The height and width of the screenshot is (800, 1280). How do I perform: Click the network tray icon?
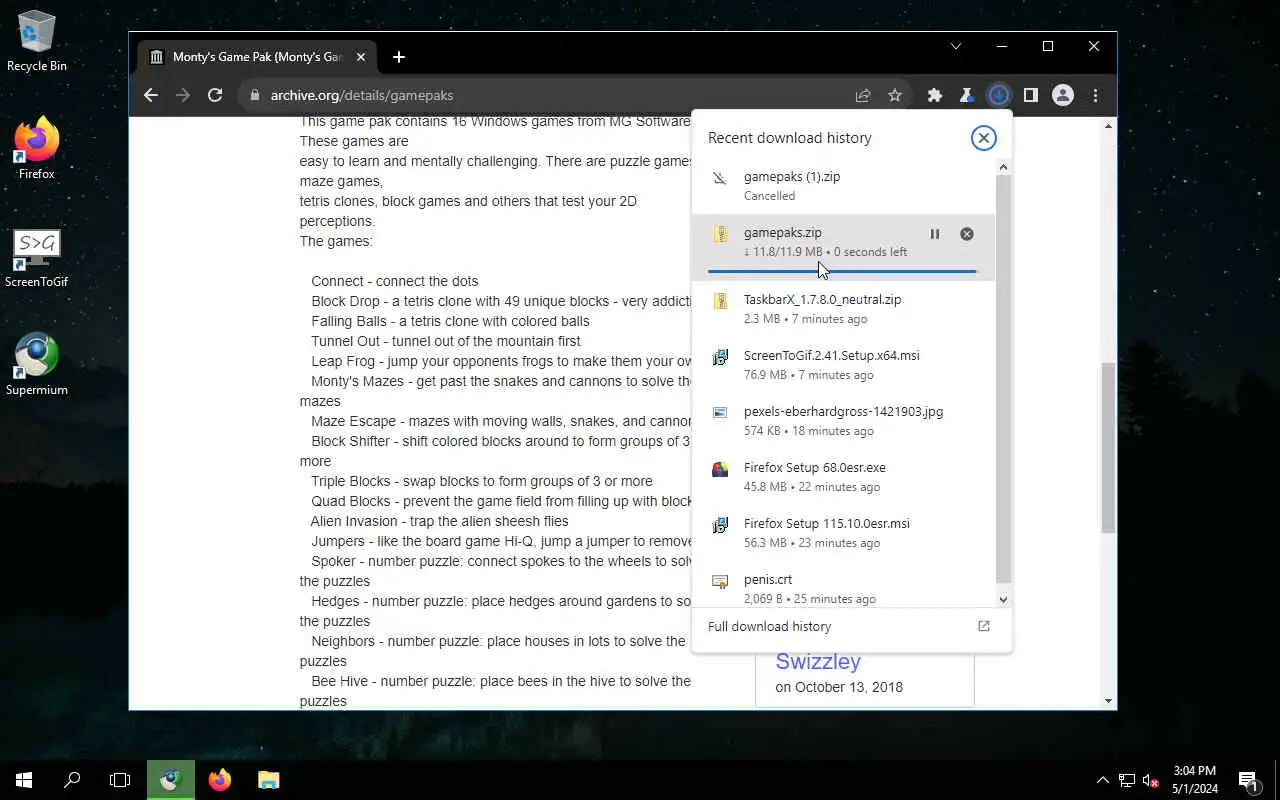pos(1126,780)
